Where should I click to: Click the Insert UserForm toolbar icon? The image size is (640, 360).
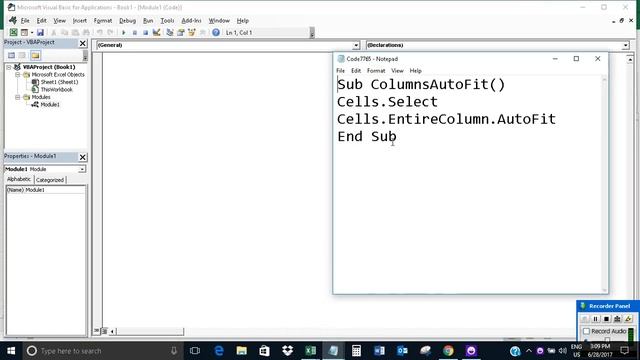[24, 32]
